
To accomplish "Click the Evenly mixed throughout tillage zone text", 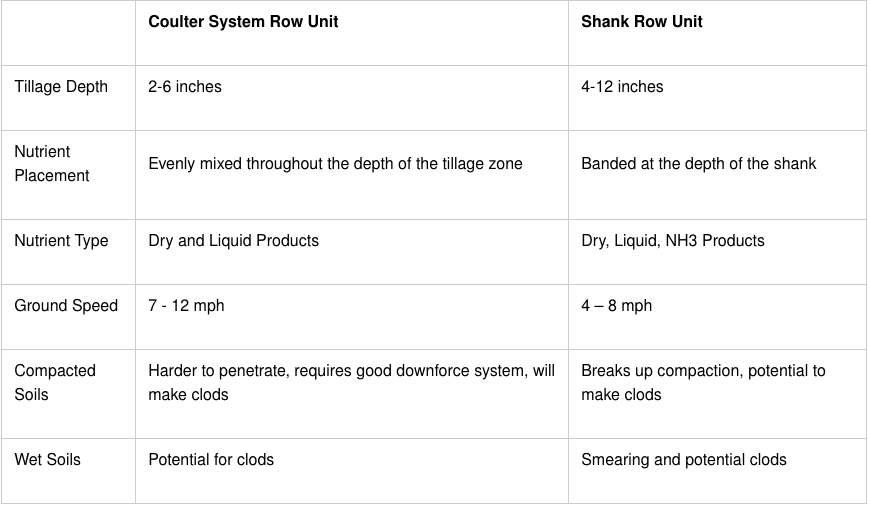I will pos(335,163).
